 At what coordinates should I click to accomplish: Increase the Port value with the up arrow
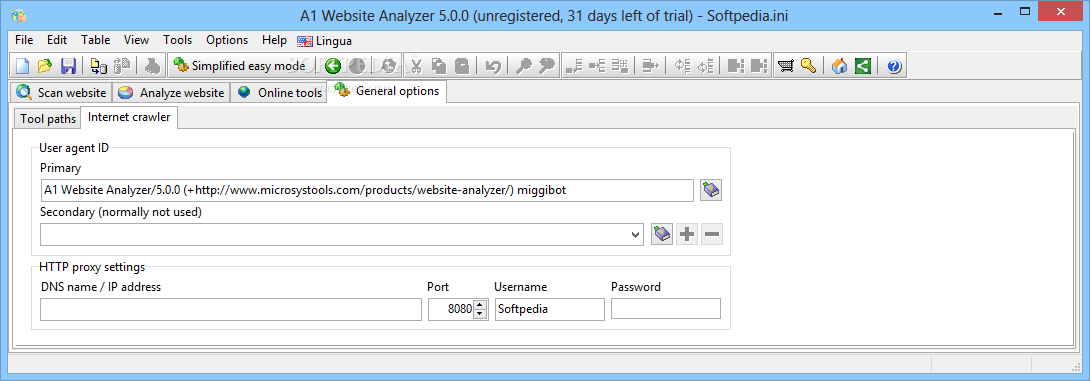(x=480, y=305)
